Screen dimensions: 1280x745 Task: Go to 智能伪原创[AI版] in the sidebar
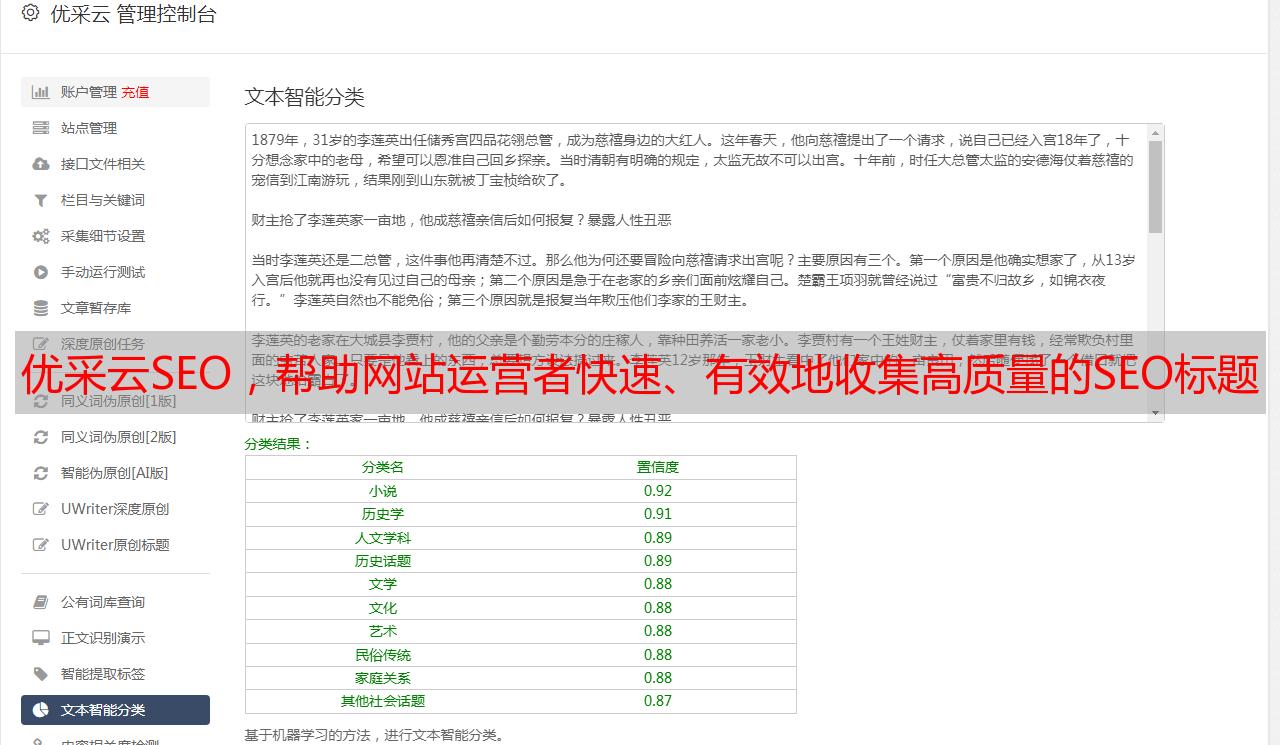coord(115,473)
